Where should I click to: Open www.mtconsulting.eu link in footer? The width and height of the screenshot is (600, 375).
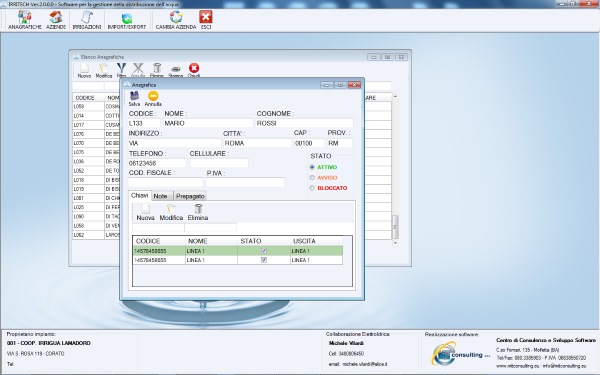click(517, 366)
